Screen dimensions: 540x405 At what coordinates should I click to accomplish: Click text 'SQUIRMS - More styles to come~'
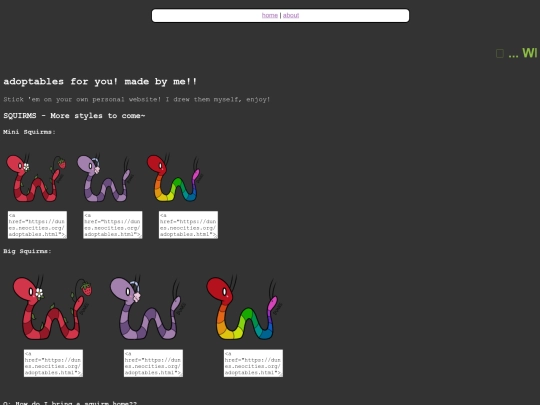pyautogui.click(x=74, y=116)
